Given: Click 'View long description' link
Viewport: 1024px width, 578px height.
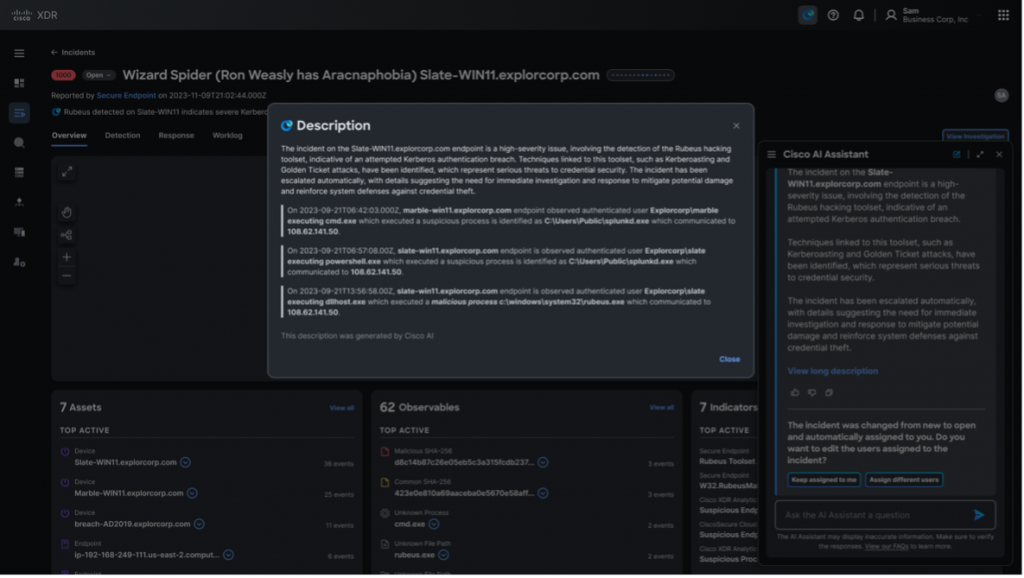Looking at the screenshot, I should pos(832,371).
